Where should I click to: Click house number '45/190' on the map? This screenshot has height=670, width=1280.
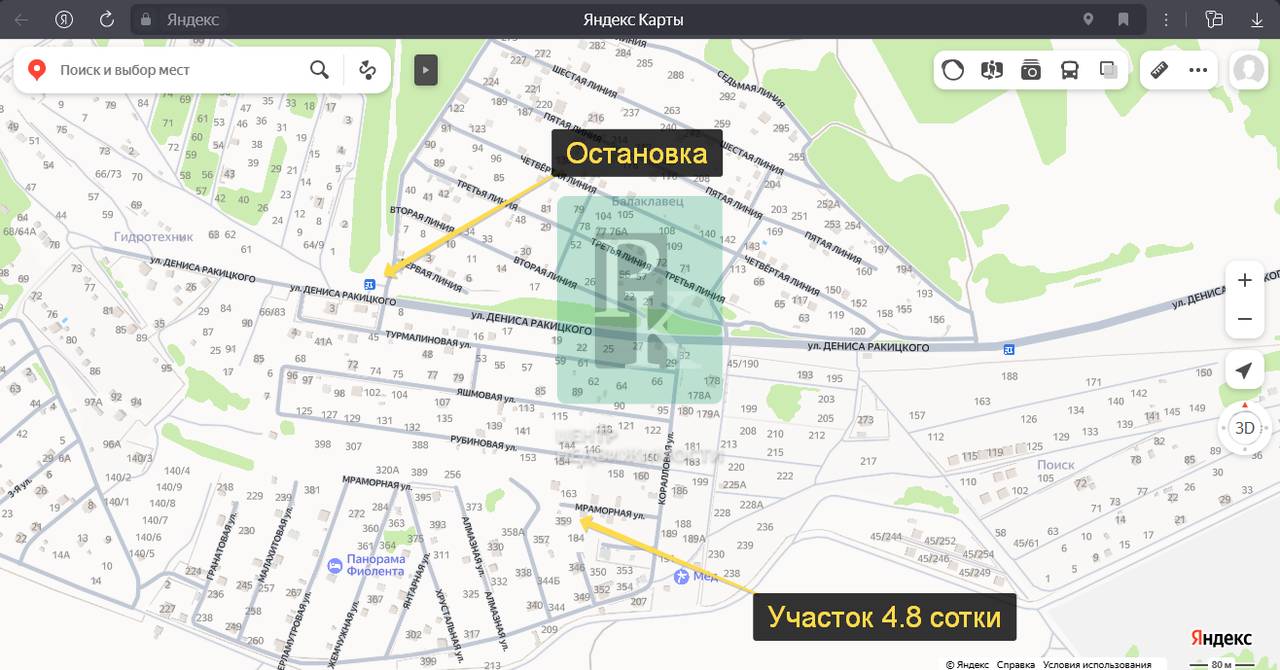point(743,364)
